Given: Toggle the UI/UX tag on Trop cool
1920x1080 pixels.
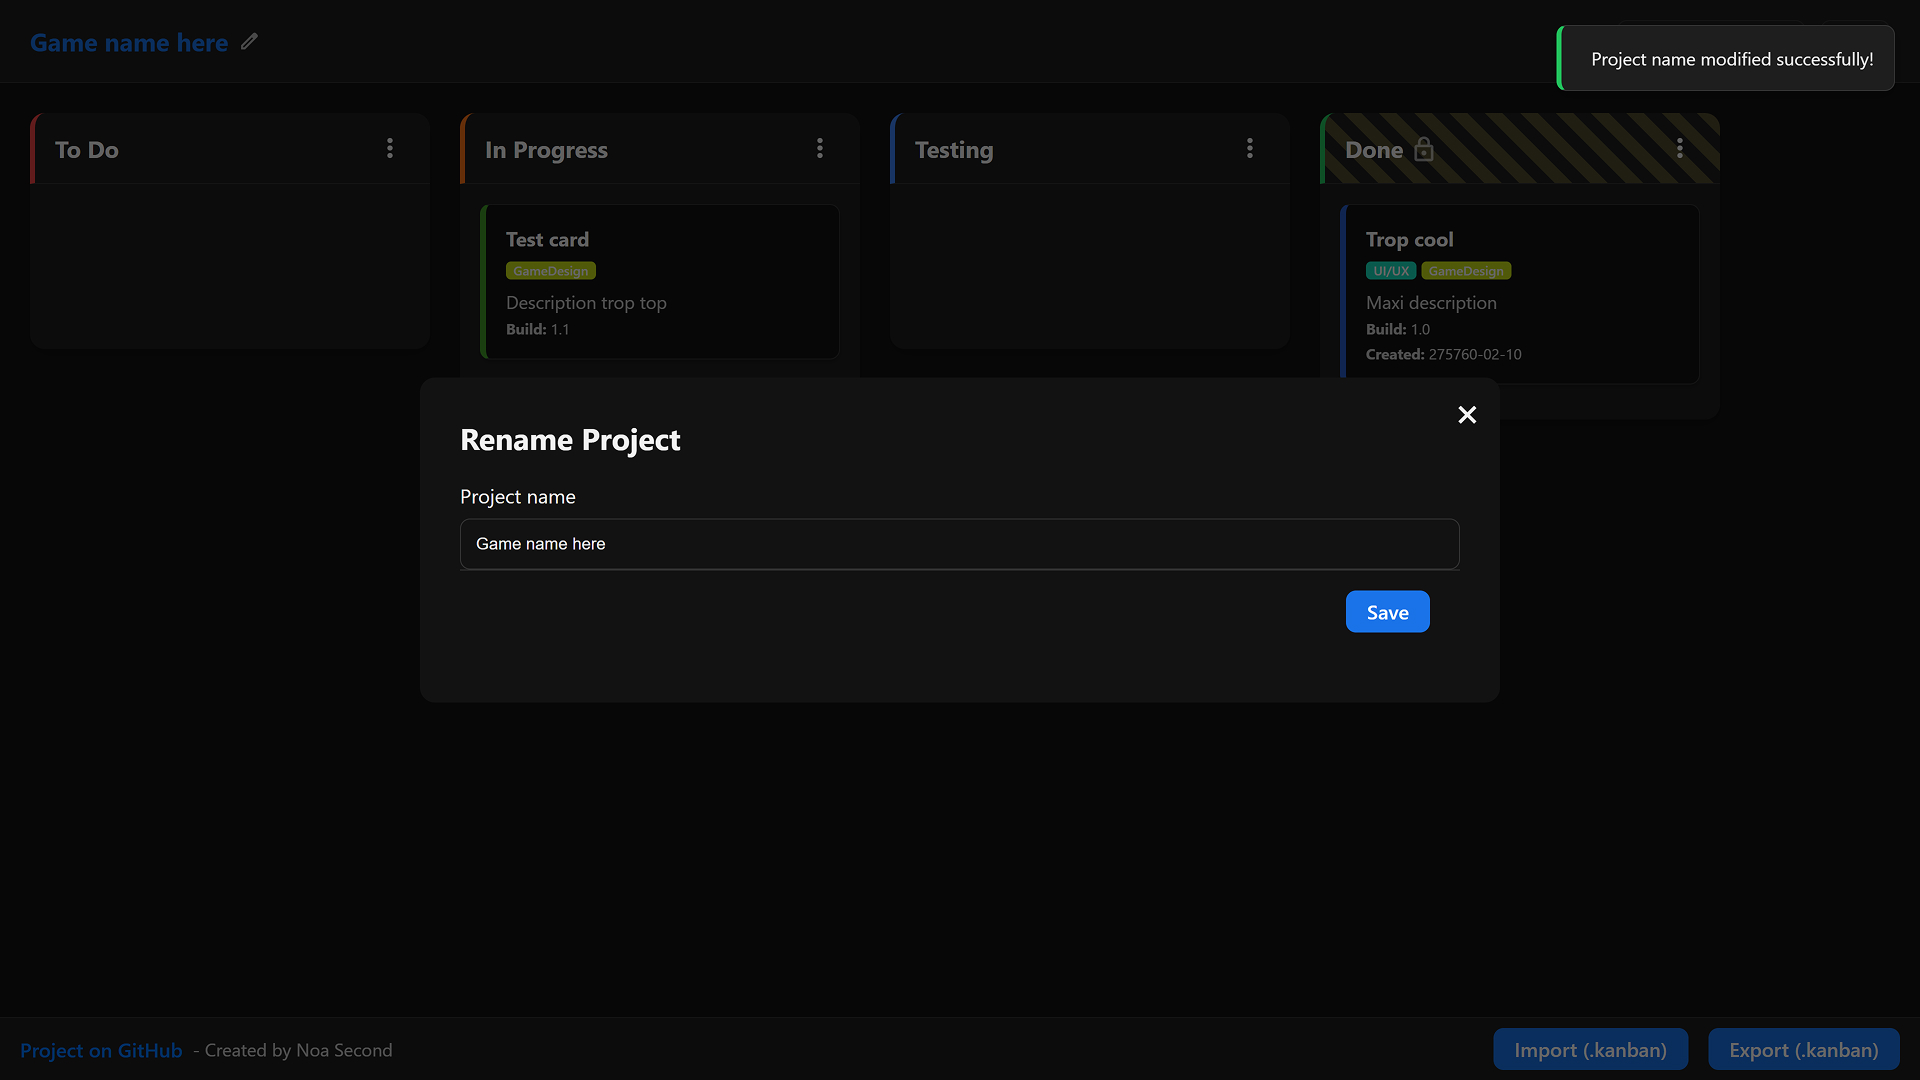Looking at the screenshot, I should pos(1390,270).
